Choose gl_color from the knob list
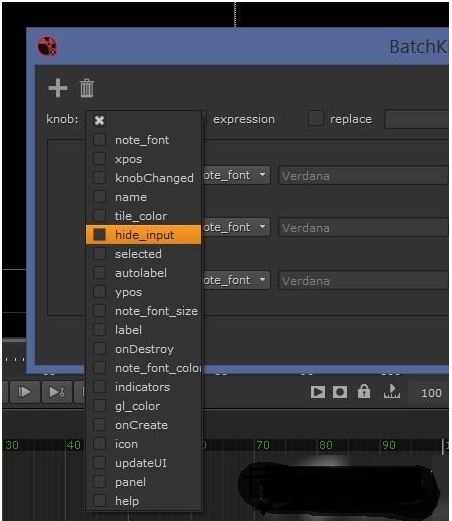Viewport: 452px width, 521px height. pyautogui.click(x=143, y=406)
